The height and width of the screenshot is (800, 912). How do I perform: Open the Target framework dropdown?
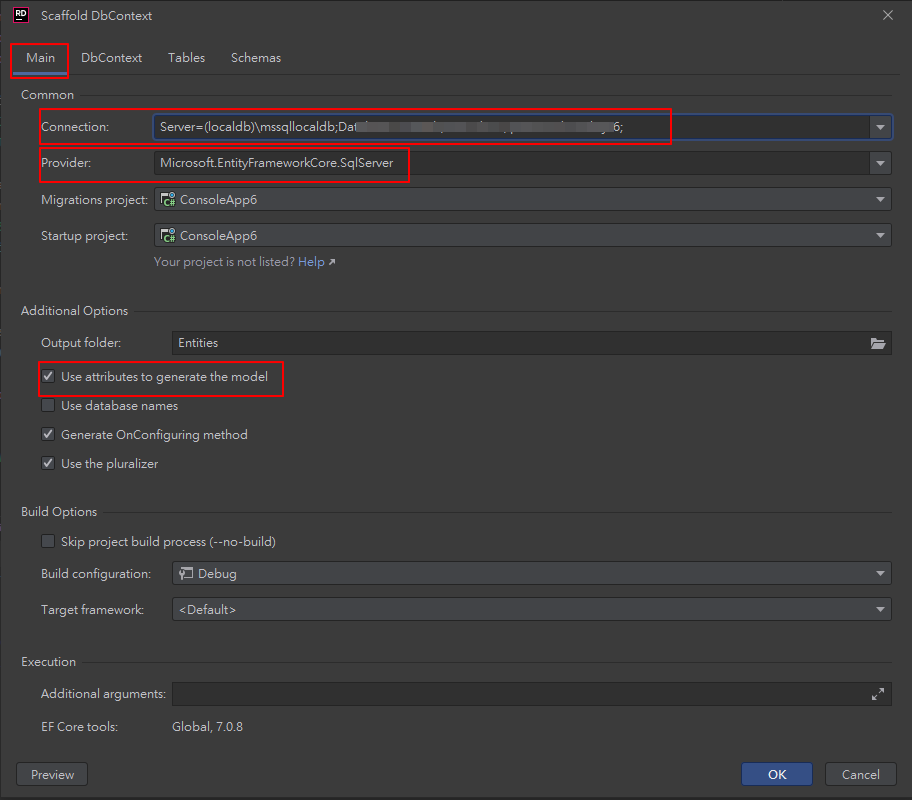(x=532, y=610)
